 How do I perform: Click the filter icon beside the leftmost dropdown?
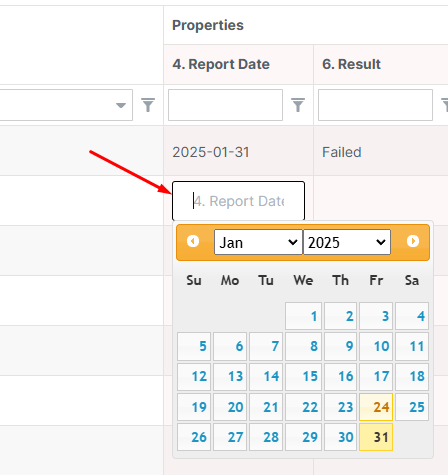[148, 105]
